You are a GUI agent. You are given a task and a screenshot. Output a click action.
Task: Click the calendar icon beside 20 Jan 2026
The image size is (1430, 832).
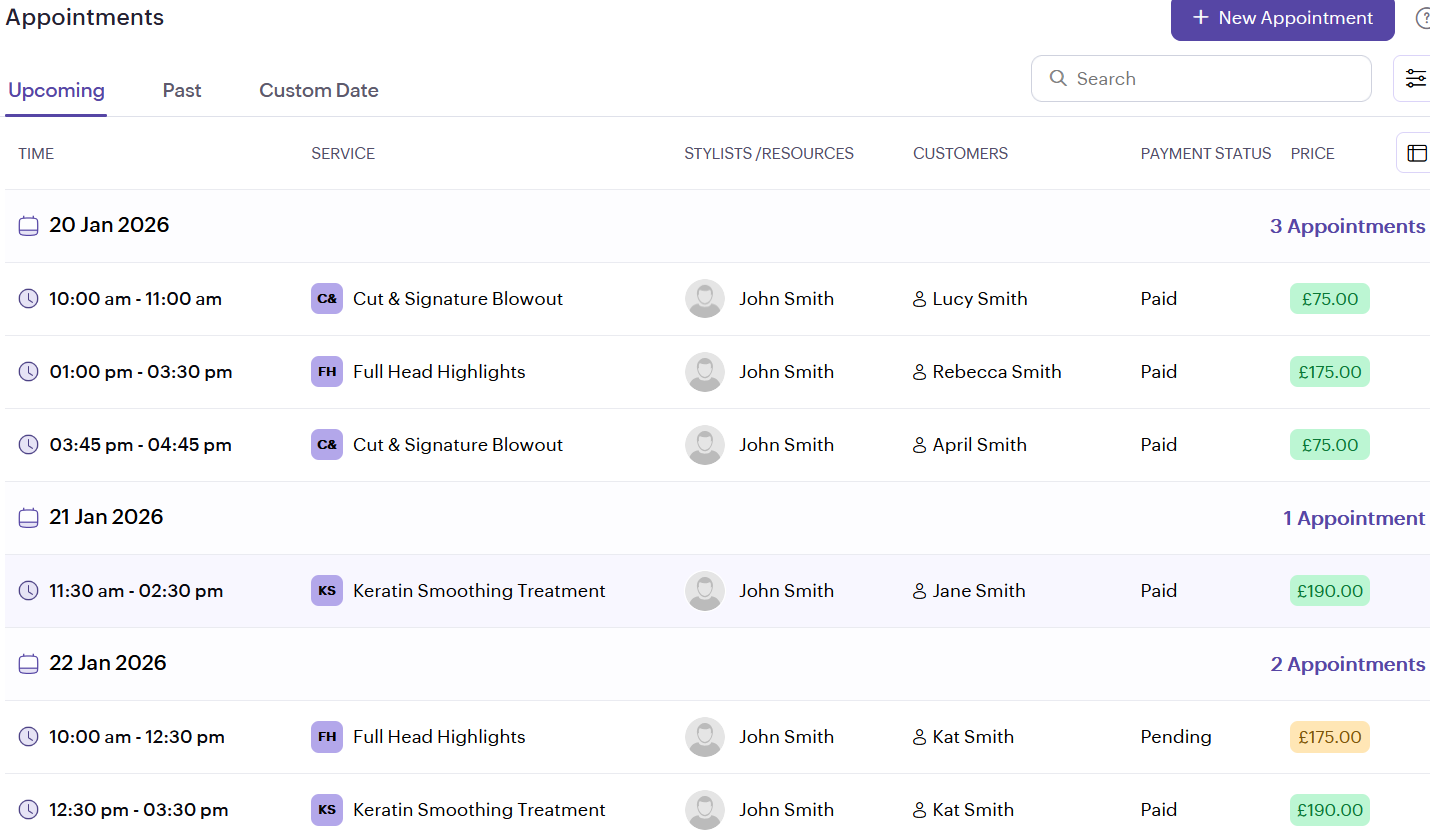point(28,225)
